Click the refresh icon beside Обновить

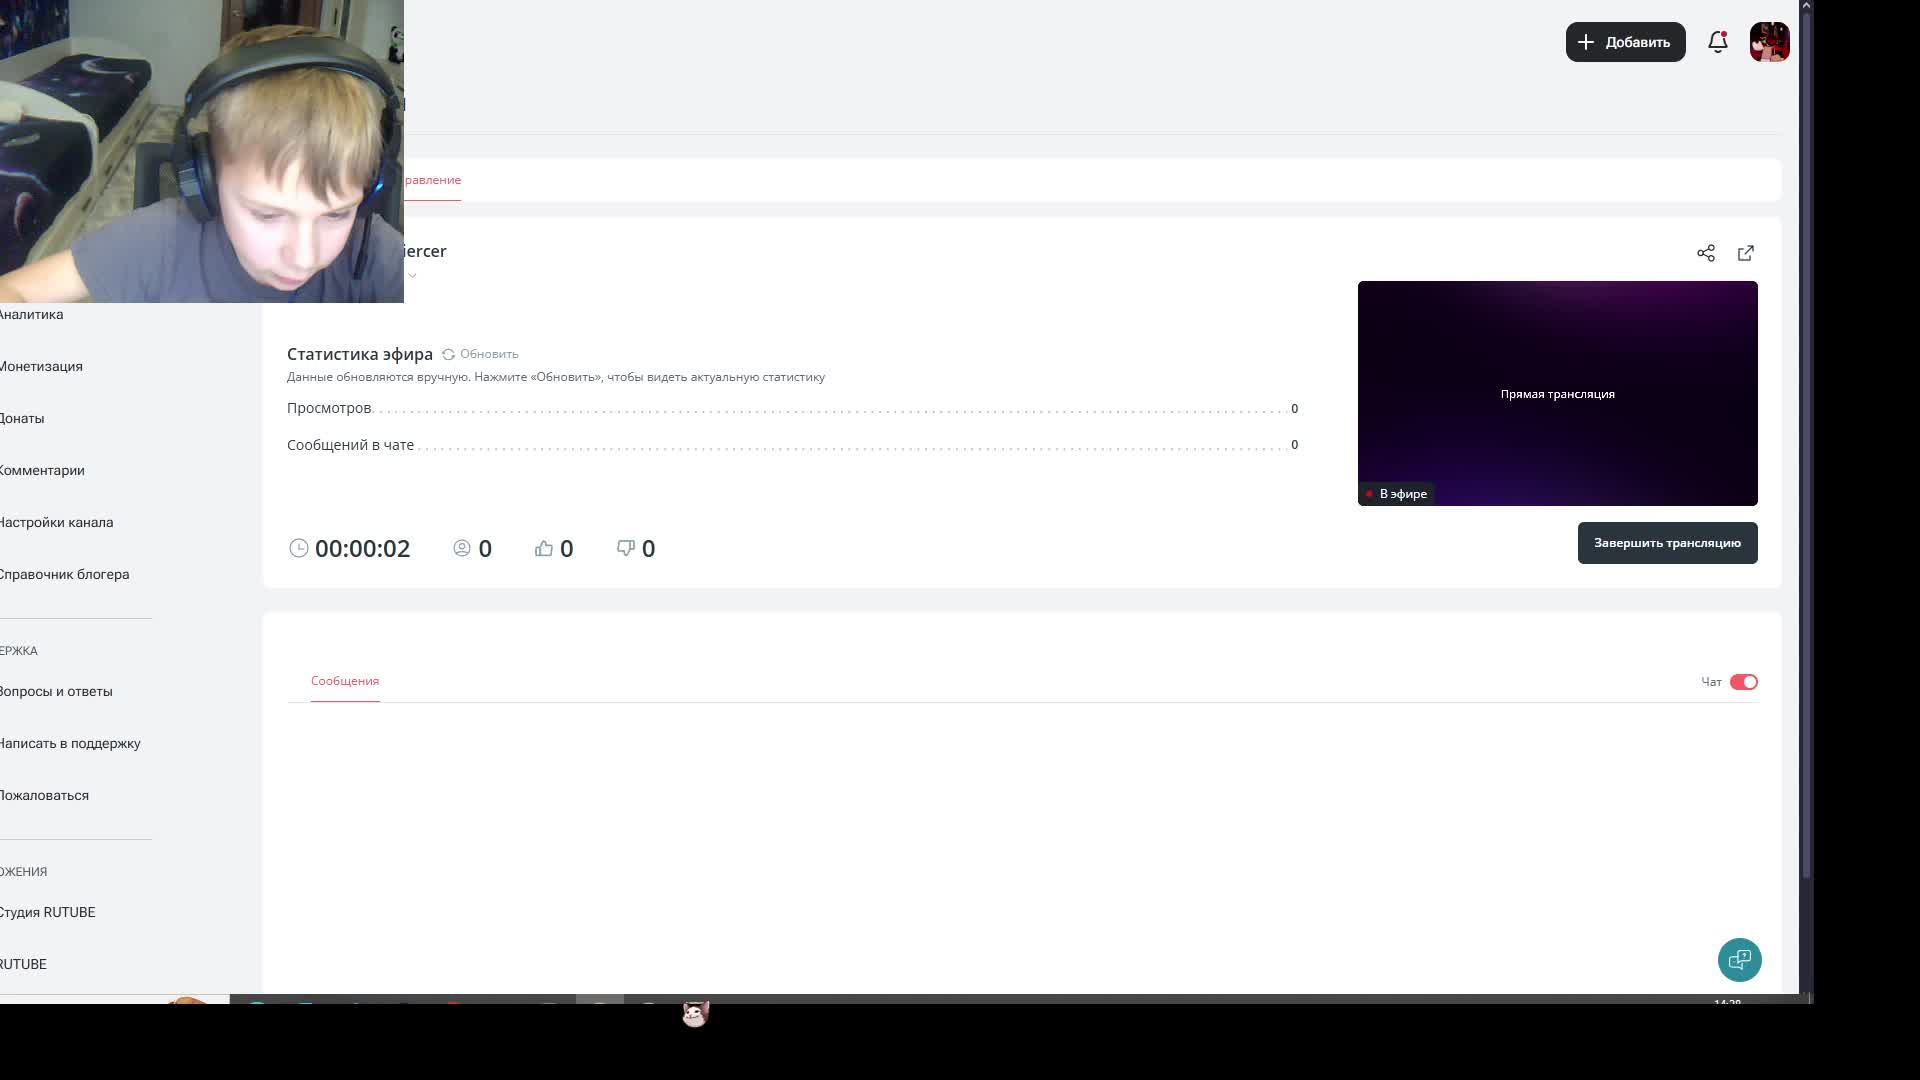point(448,354)
